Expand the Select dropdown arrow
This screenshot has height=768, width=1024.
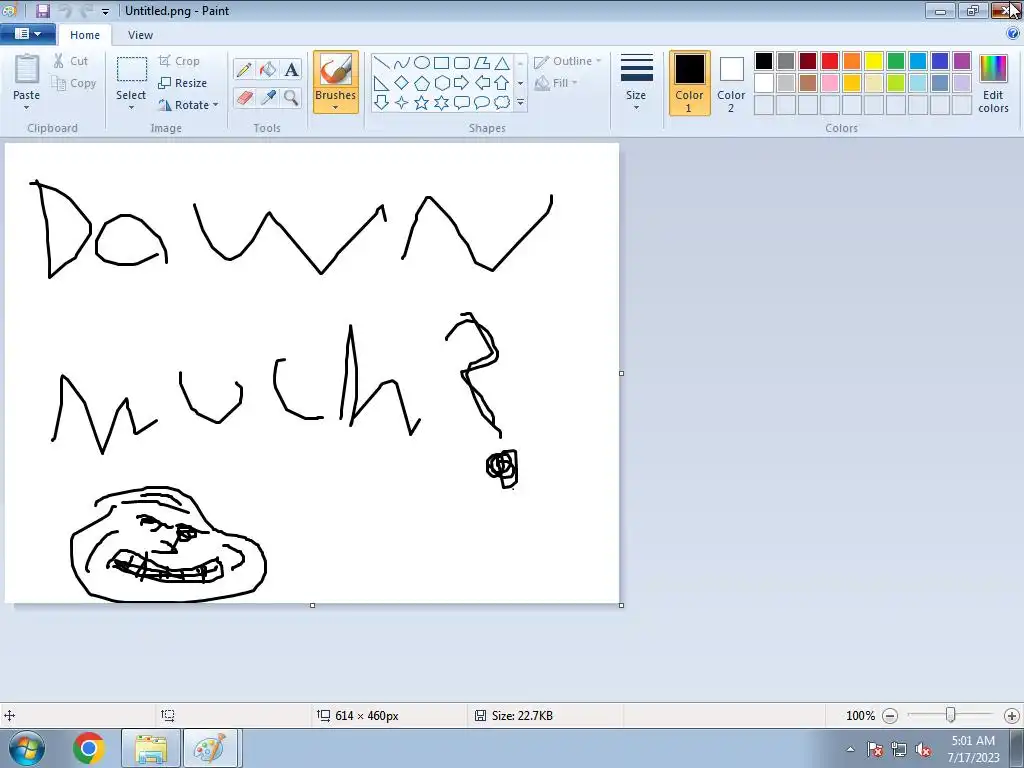pyautogui.click(x=131, y=108)
